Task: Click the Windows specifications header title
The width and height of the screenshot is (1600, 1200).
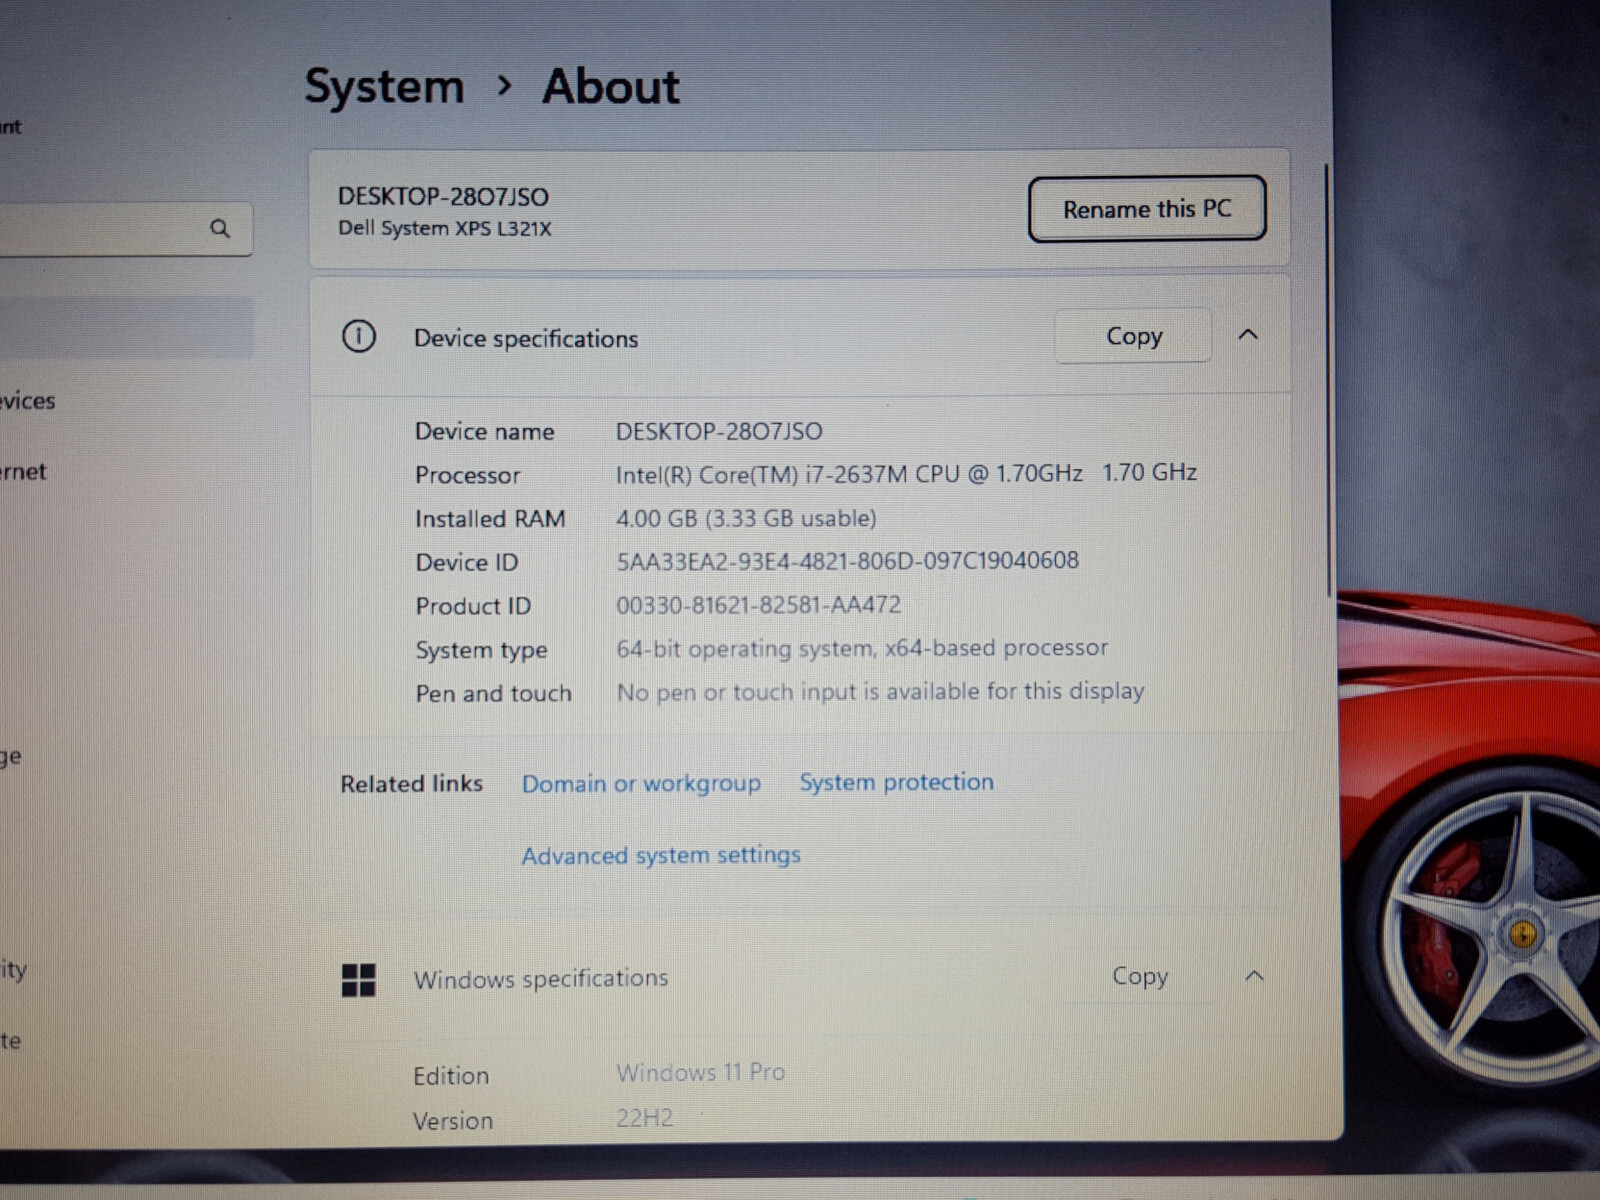Action: (x=541, y=978)
